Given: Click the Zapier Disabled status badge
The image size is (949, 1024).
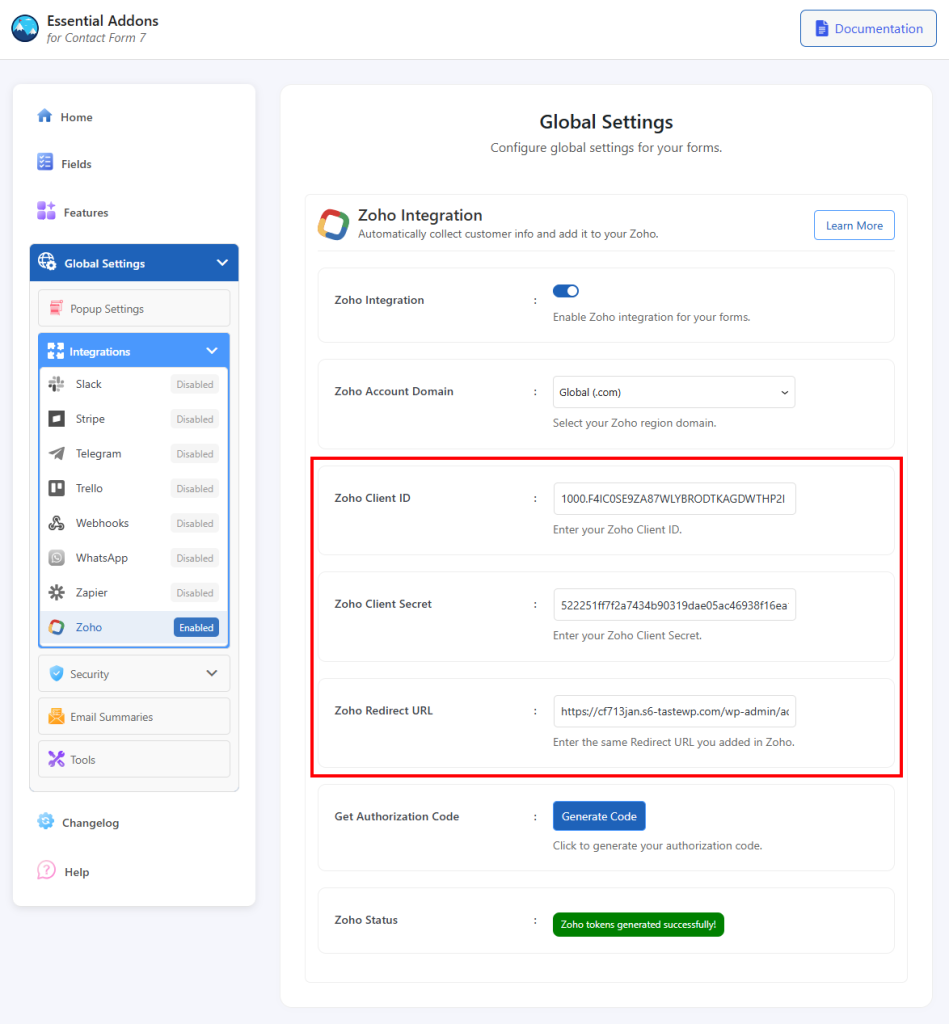Looking at the screenshot, I should 195,592.
